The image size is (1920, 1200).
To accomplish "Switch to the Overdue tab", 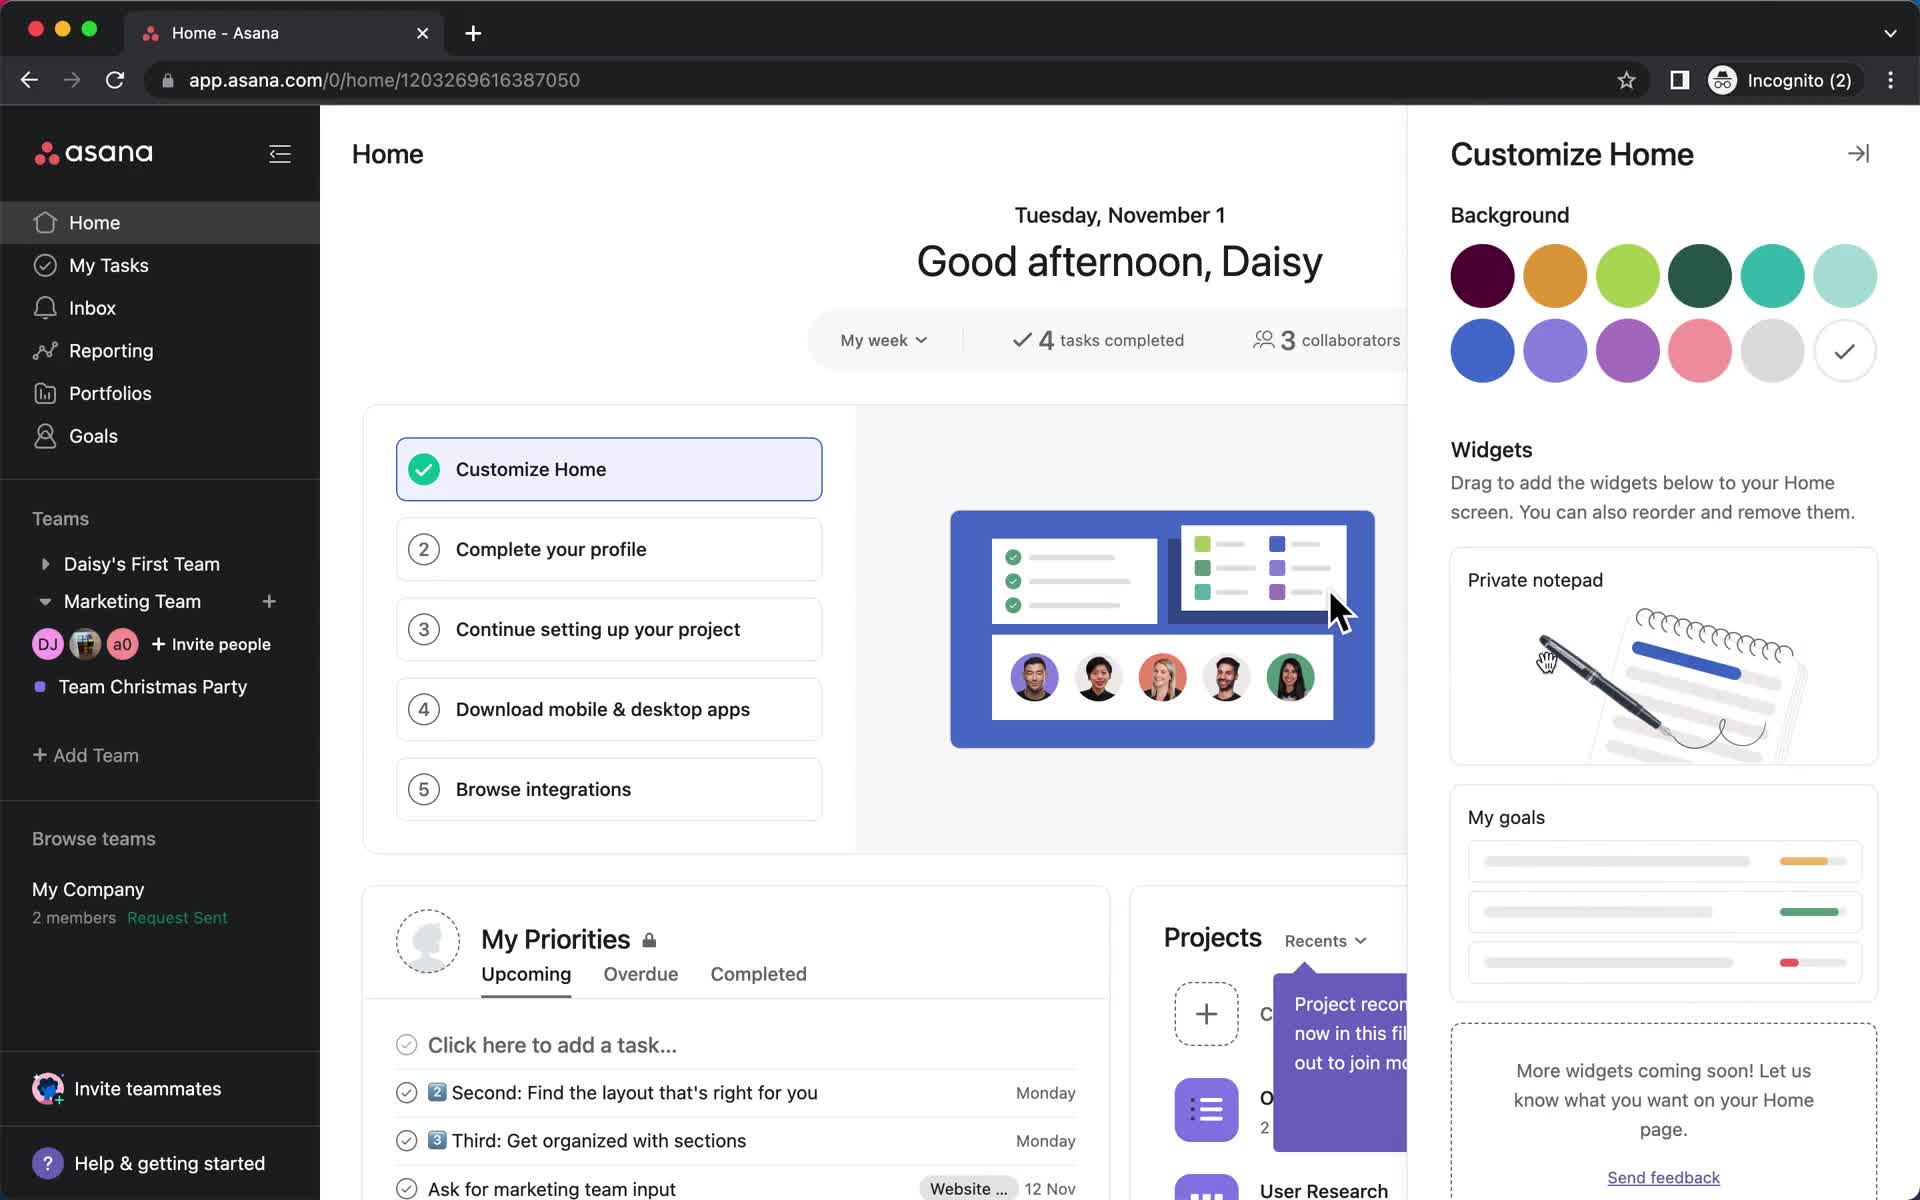I will pos(641,974).
